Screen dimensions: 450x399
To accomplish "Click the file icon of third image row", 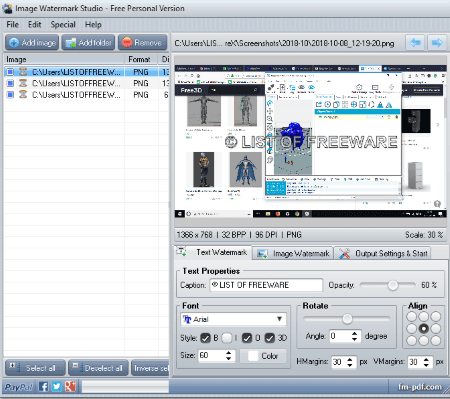I will (x=23, y=95).
